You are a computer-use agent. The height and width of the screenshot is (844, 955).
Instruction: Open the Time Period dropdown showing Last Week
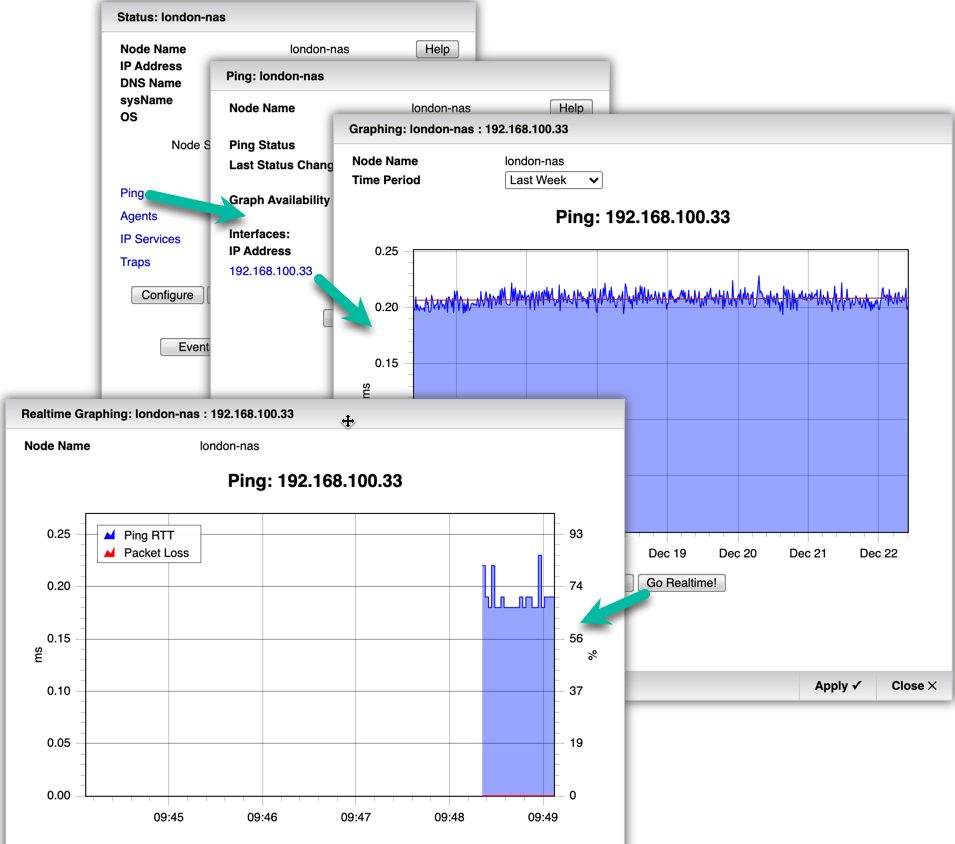tap(553, 180)
